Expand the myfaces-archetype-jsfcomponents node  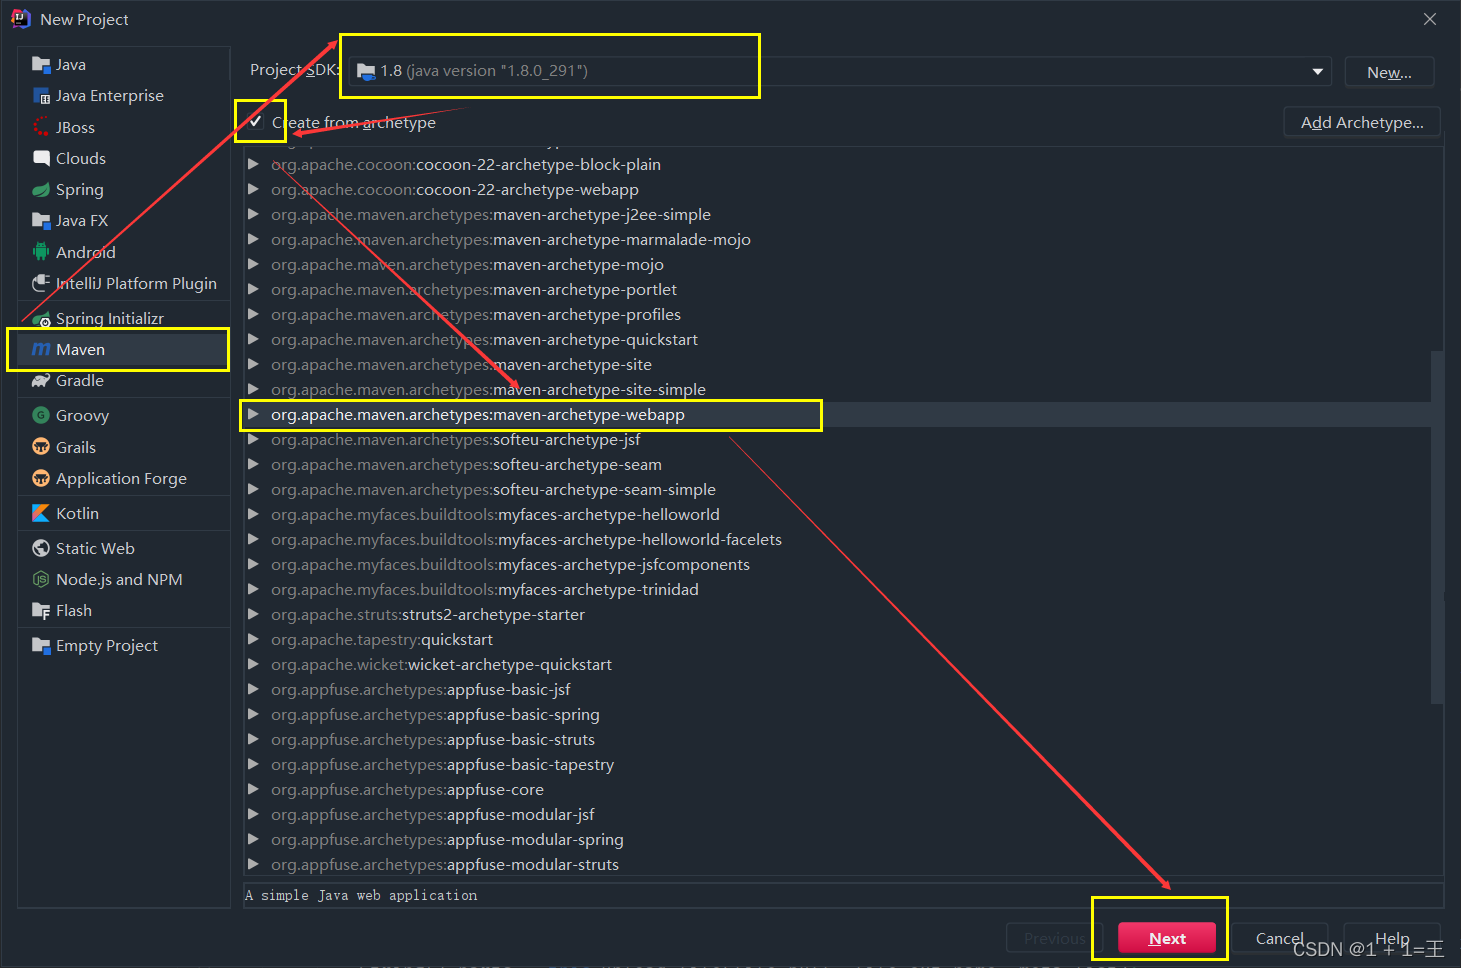[253, 564]
